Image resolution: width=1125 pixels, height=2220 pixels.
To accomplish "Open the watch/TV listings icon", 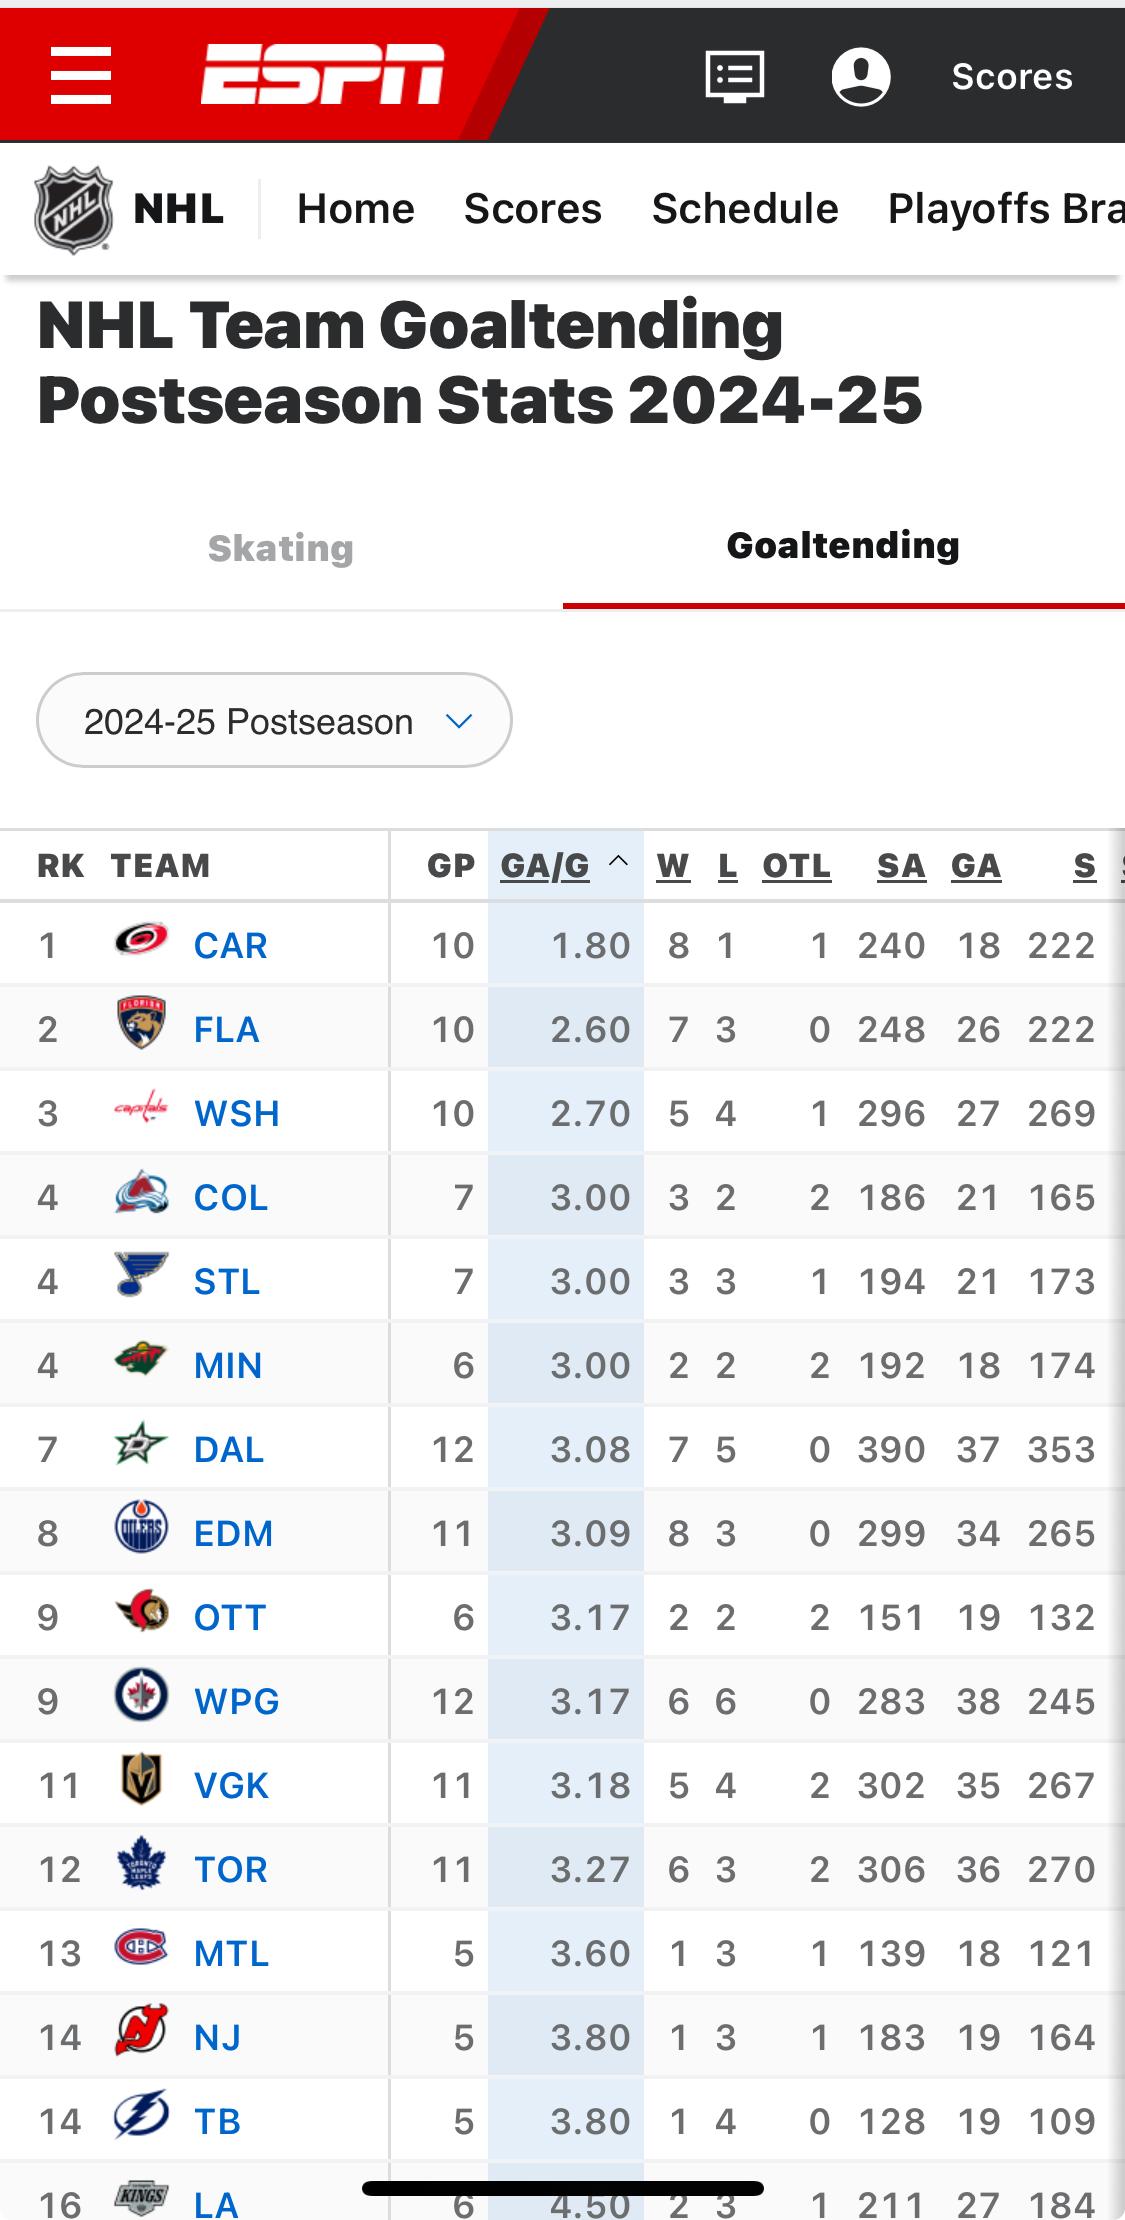I will pyautogui.click(x=735, y=76).
